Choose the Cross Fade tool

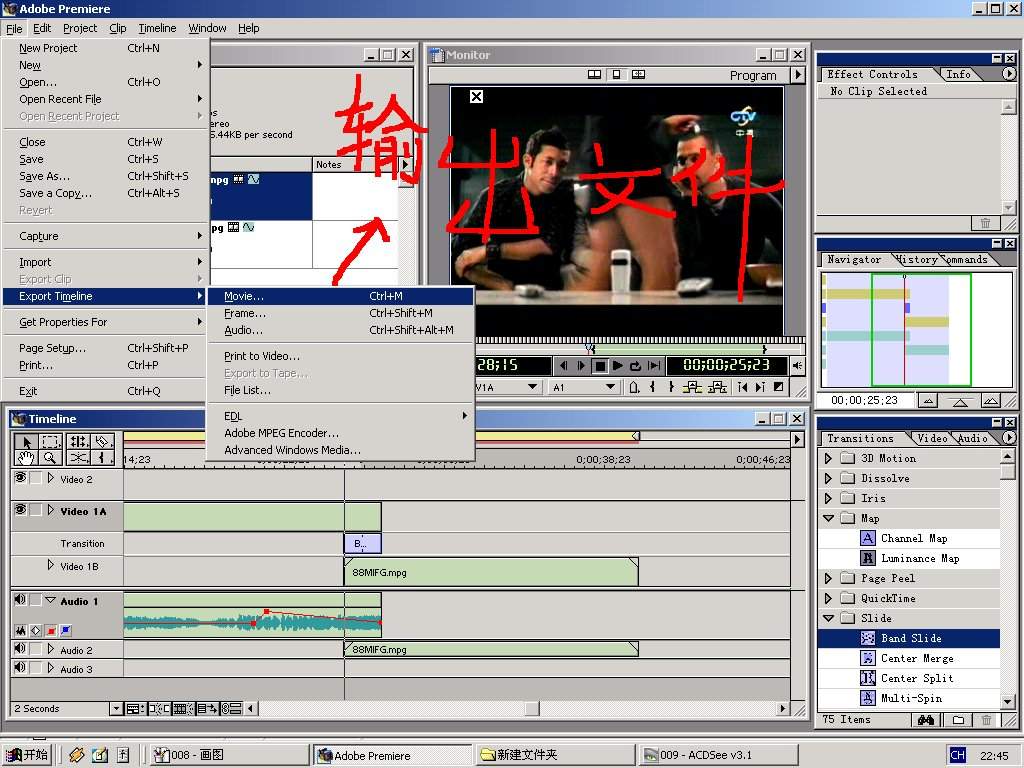79,458
